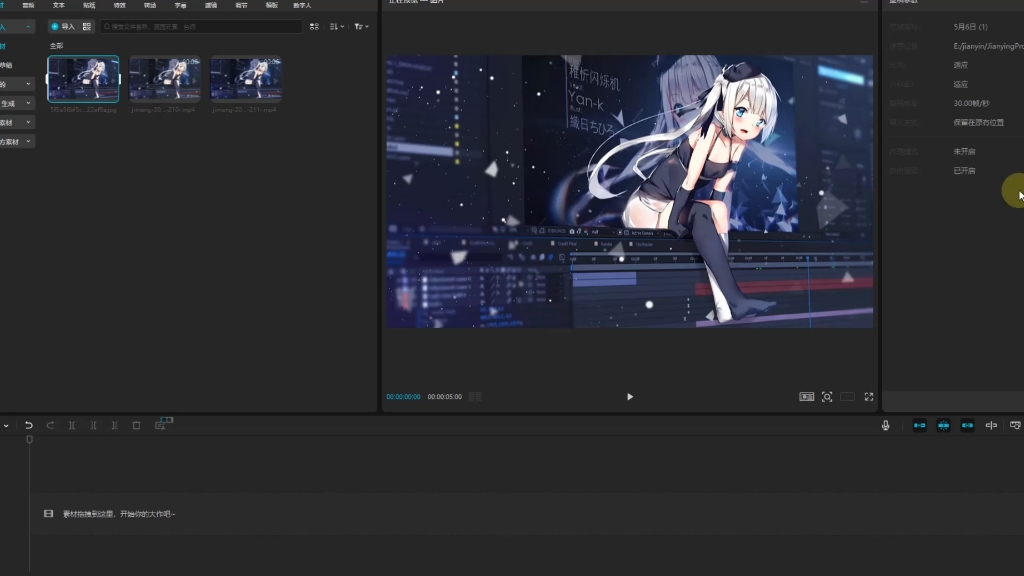Click the E:/jianyin save path text
Viewport: 1024px width, 576px height.
coord(988,46)
